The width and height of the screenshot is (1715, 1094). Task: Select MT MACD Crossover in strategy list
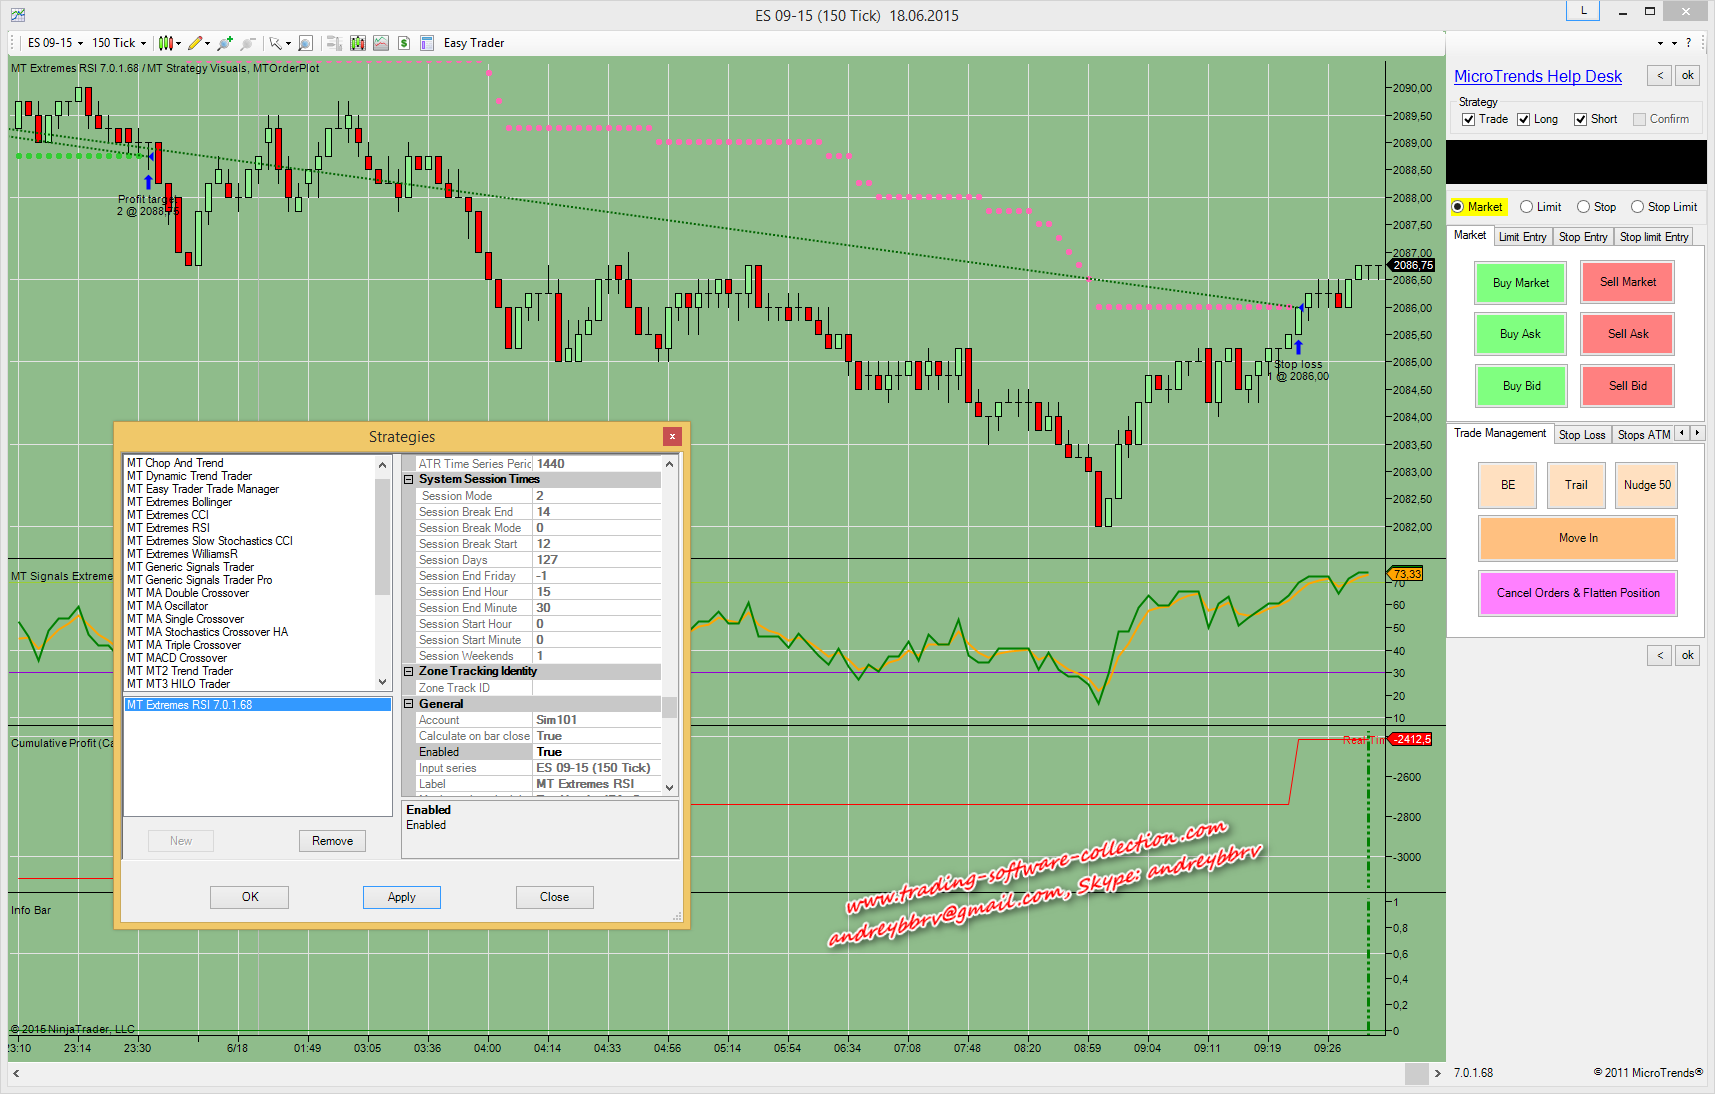click(x=177, y=658)
